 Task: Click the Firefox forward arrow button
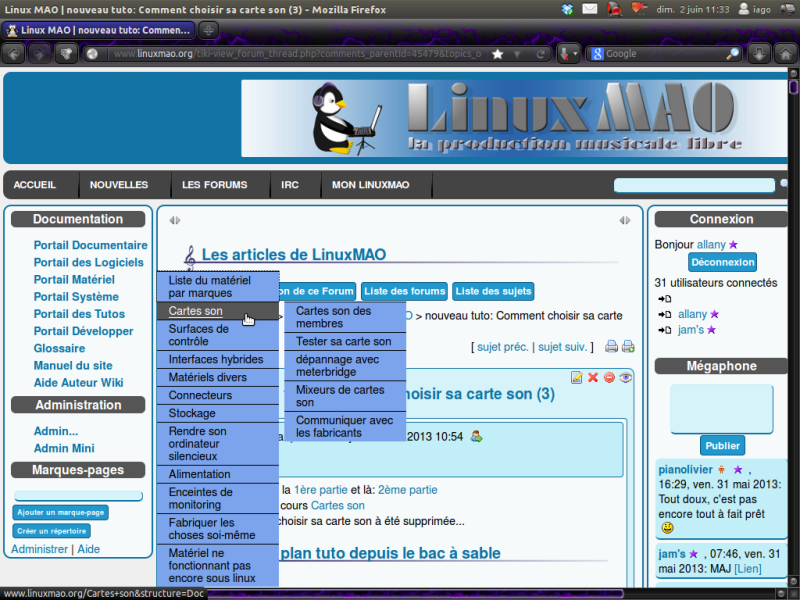click(x=39, y=54)
